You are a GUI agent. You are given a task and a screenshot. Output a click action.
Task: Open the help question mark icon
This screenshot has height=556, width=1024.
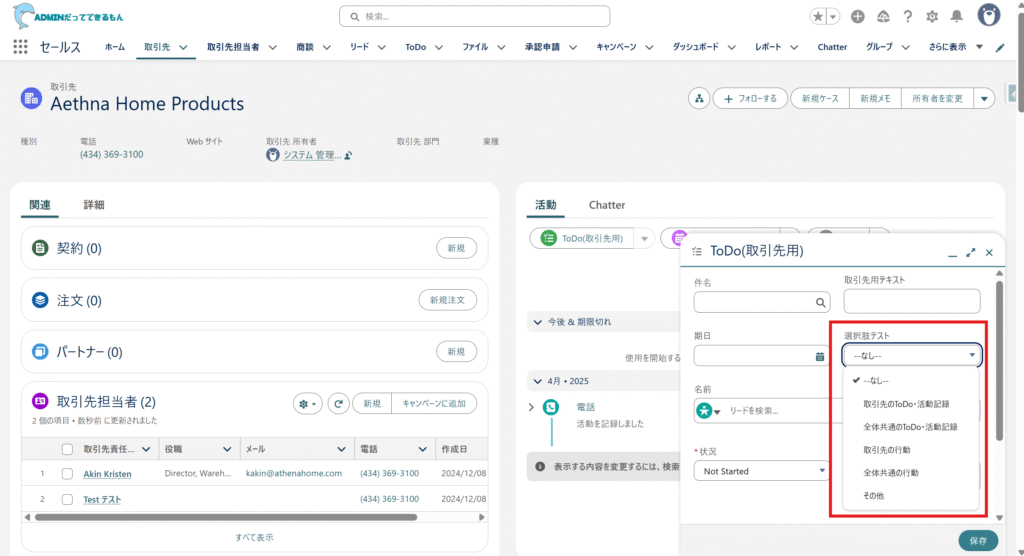click(908, 17)
